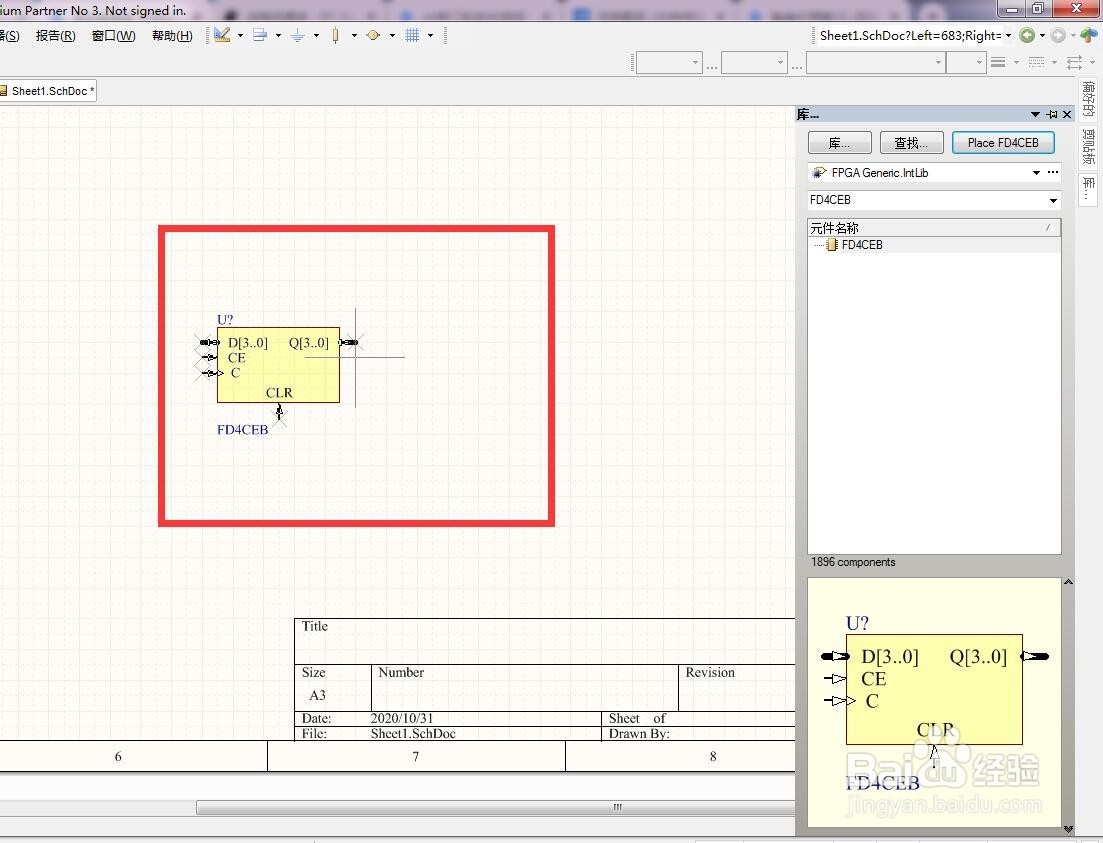Expand the power sources dropdown arrow
The image size is (1103, 843).
pos(317,35)
